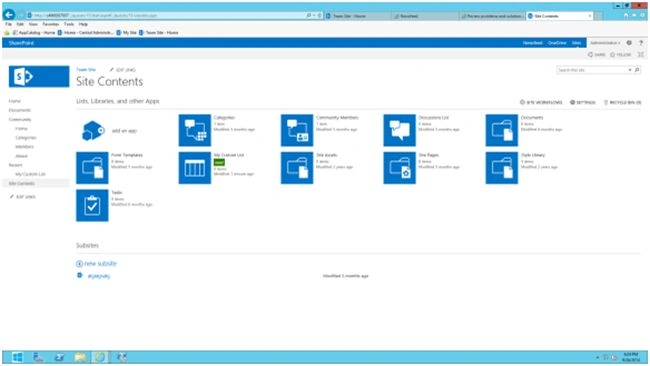Open Community in left navigation
Viewport: 650px width, 366px height.
(20, 119)
